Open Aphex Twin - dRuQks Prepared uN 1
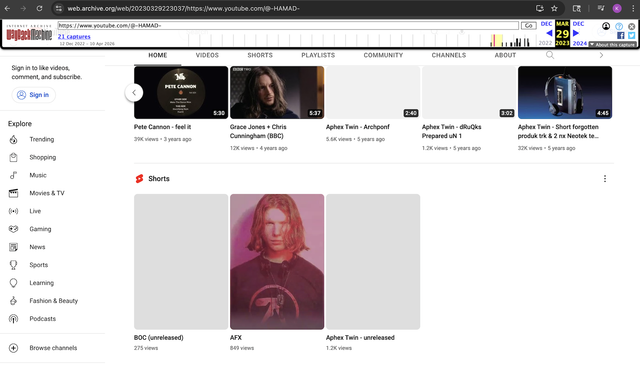This screenshot has height=365, width=640. 451,131
